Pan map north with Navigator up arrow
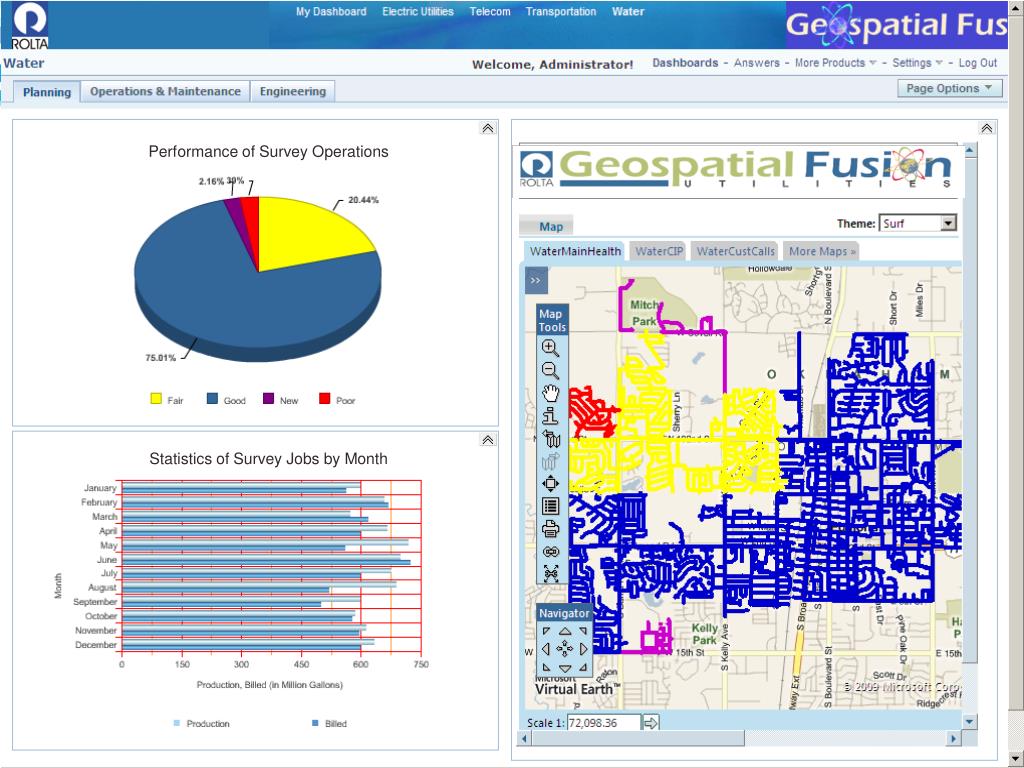 tap(565, 631)
